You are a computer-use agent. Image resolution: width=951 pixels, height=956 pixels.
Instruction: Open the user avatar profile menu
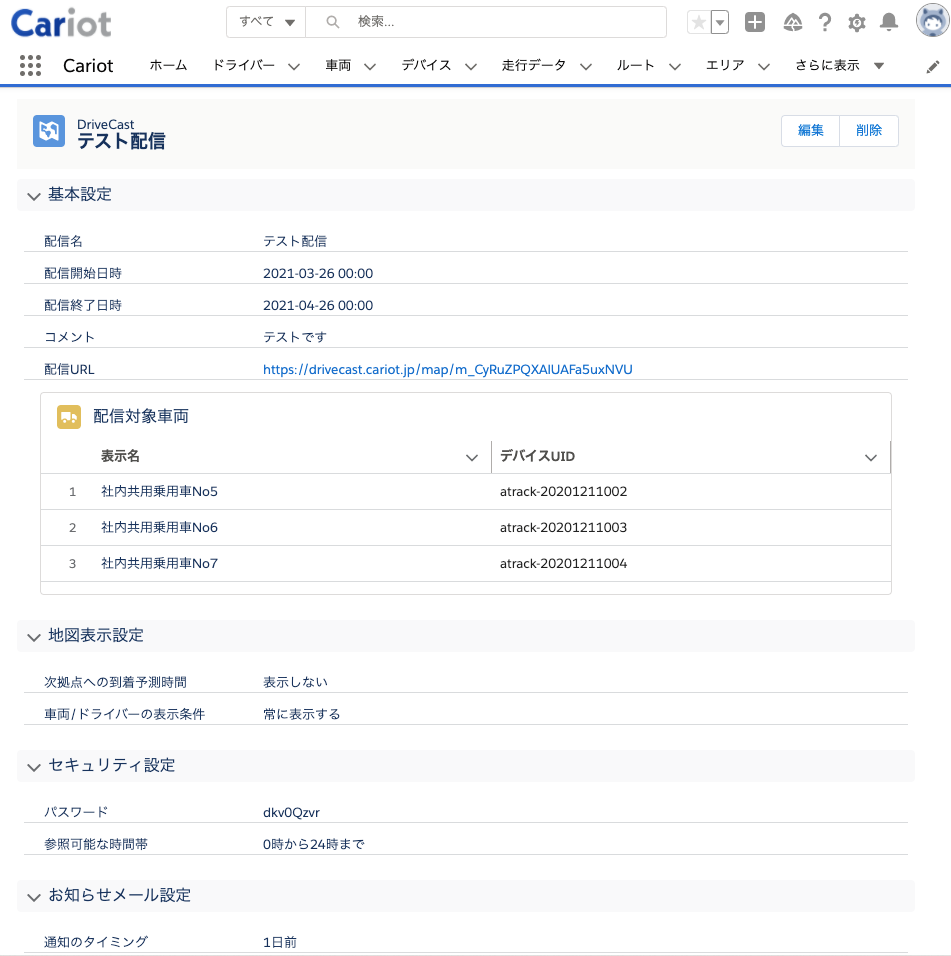point(932,21)
